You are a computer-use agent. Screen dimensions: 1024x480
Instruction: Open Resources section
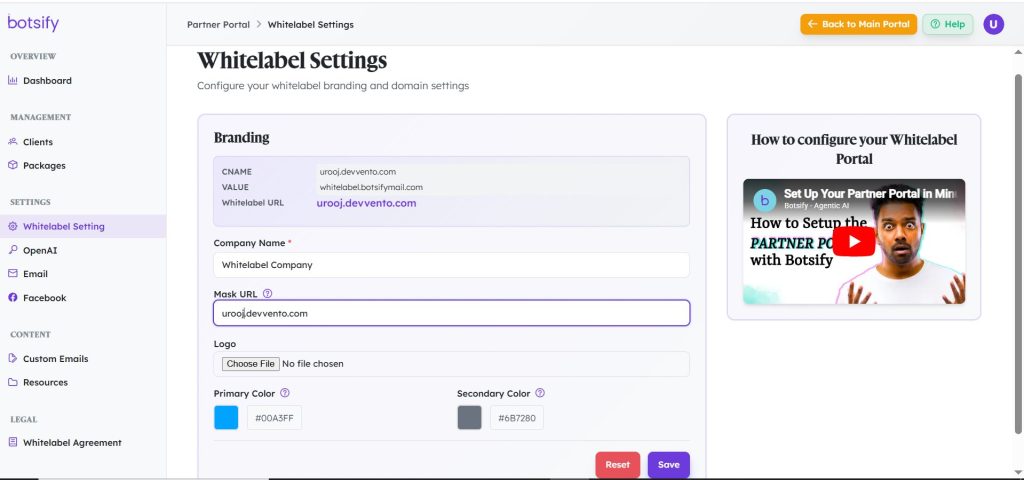pyautogui.click(x=45, y=382)
